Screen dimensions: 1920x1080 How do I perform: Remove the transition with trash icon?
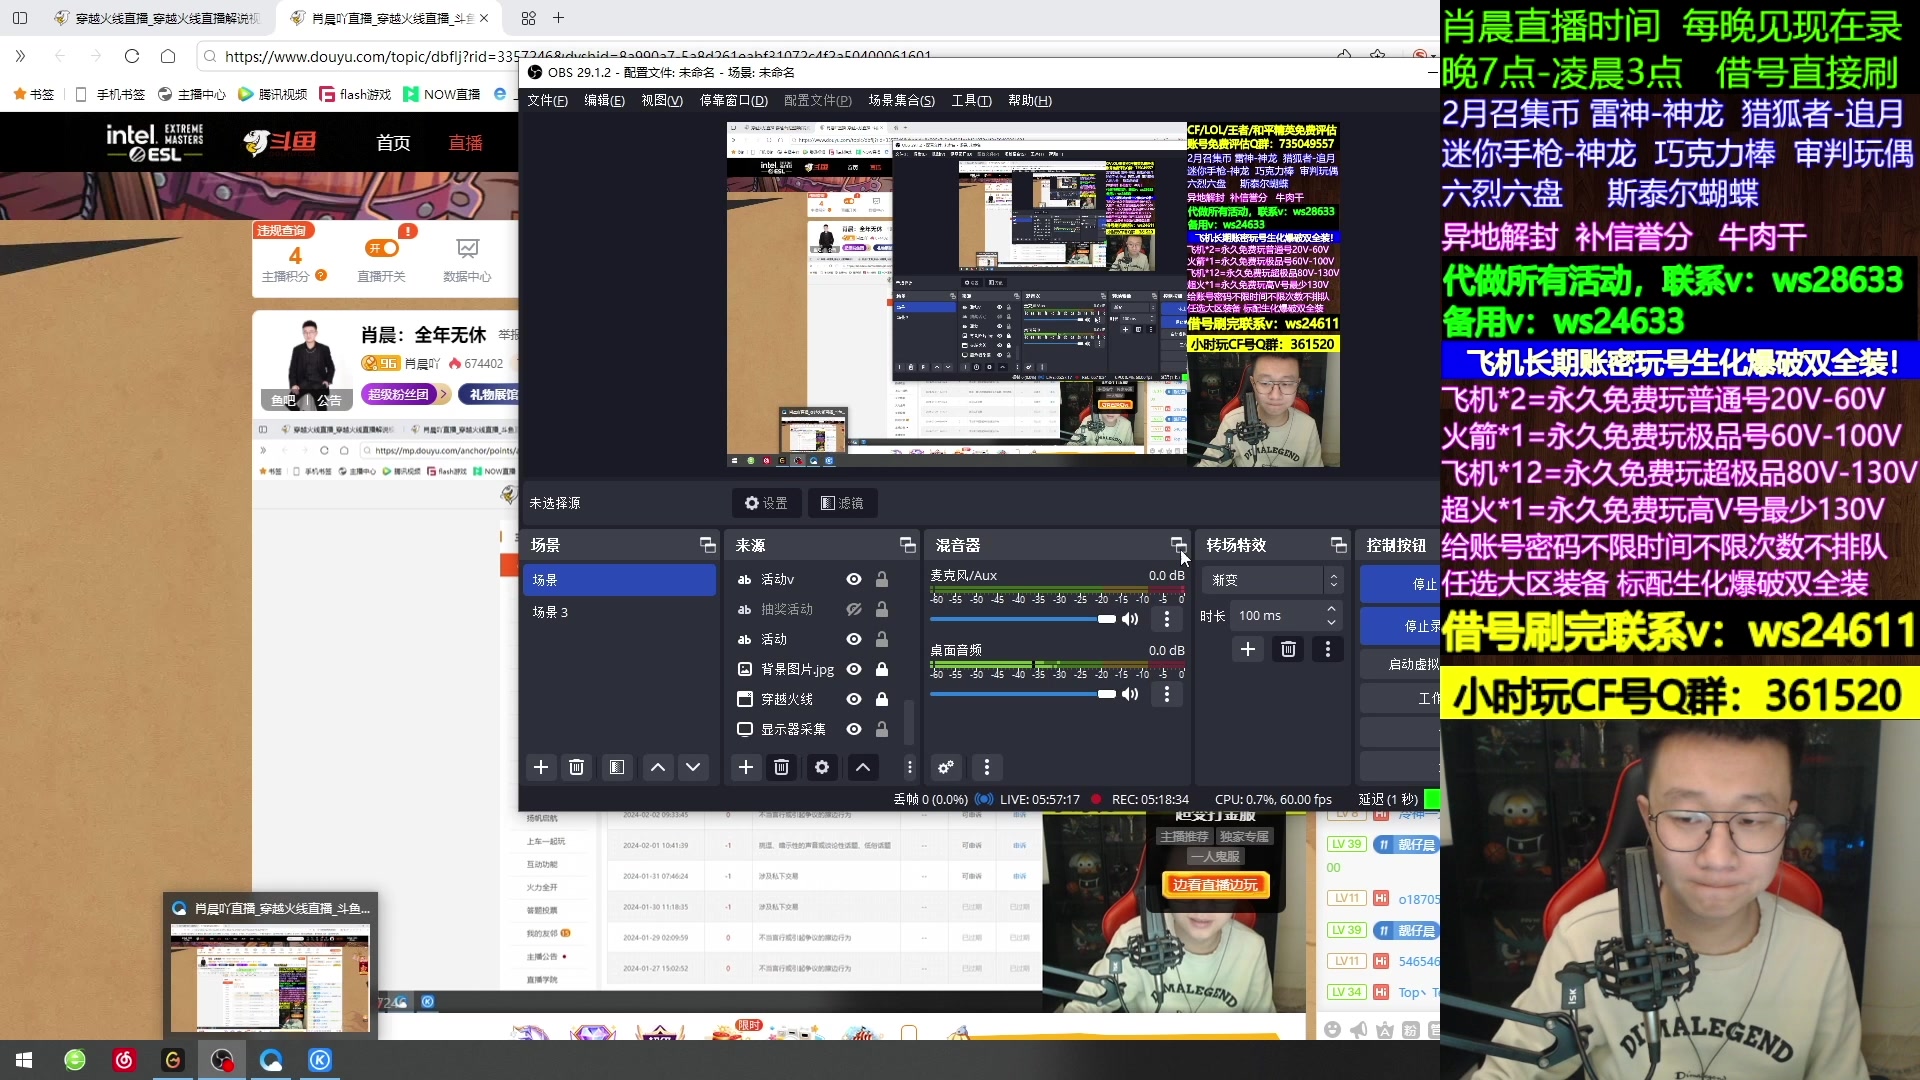tap(1288, 649)
